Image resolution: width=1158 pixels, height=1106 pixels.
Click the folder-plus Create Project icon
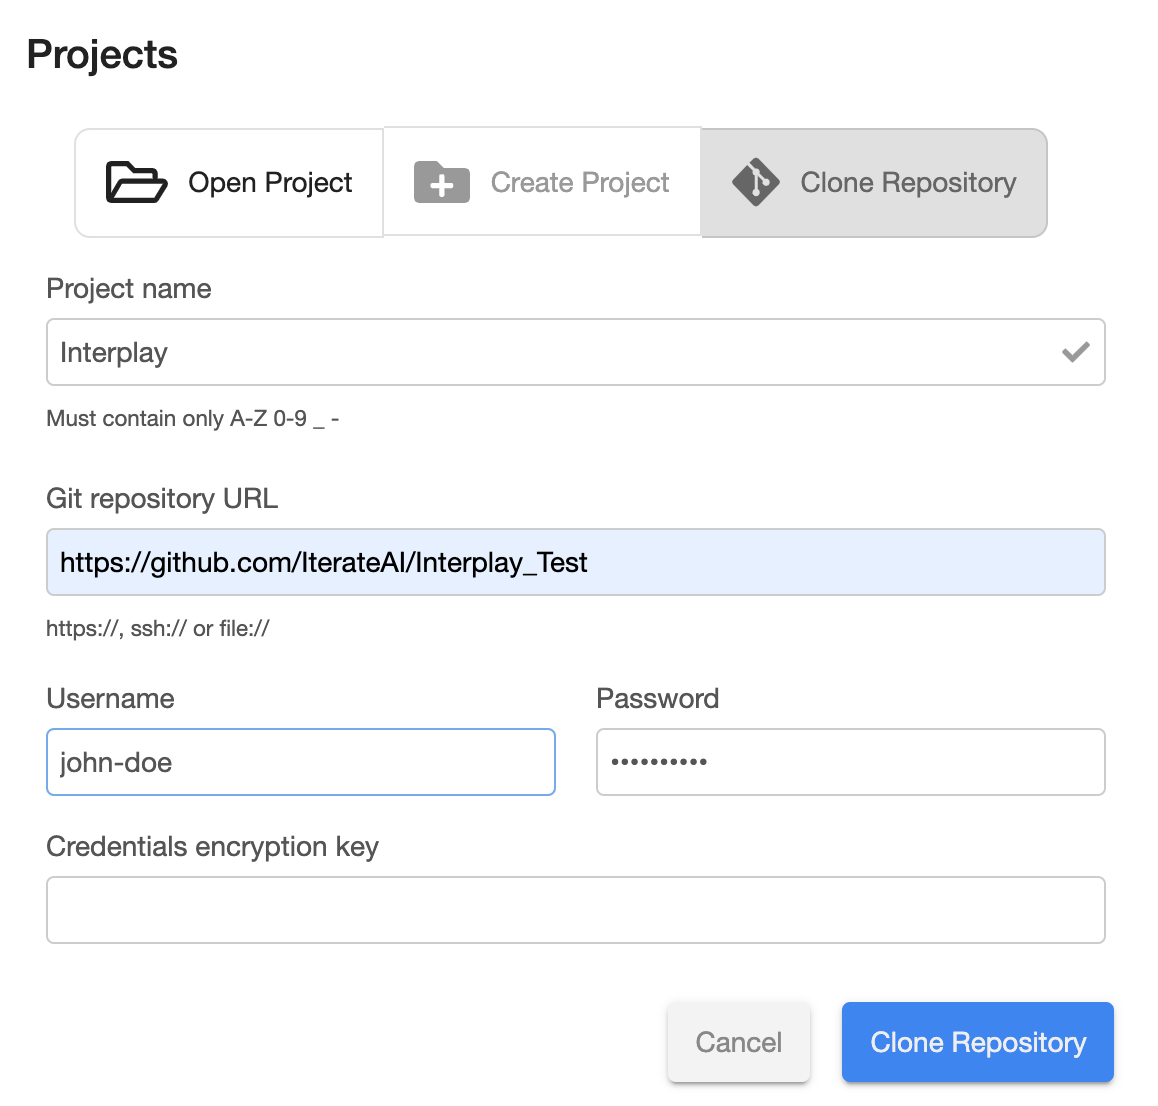(x=442, y=182)
